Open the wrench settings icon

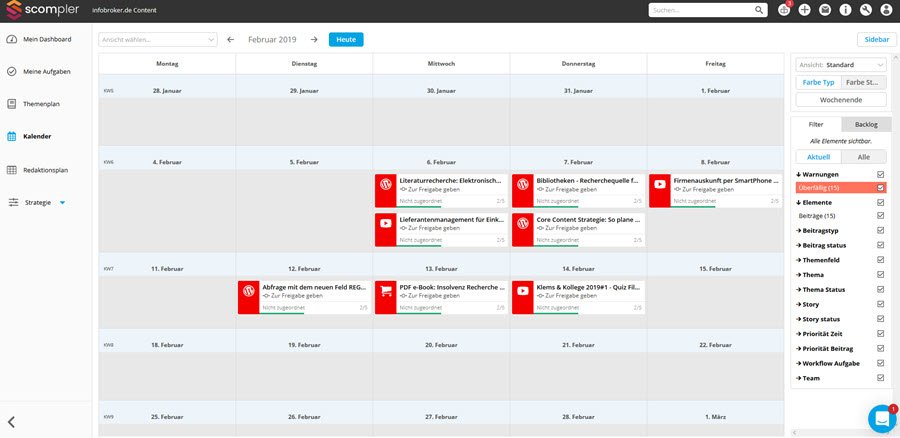pos(865,10)
